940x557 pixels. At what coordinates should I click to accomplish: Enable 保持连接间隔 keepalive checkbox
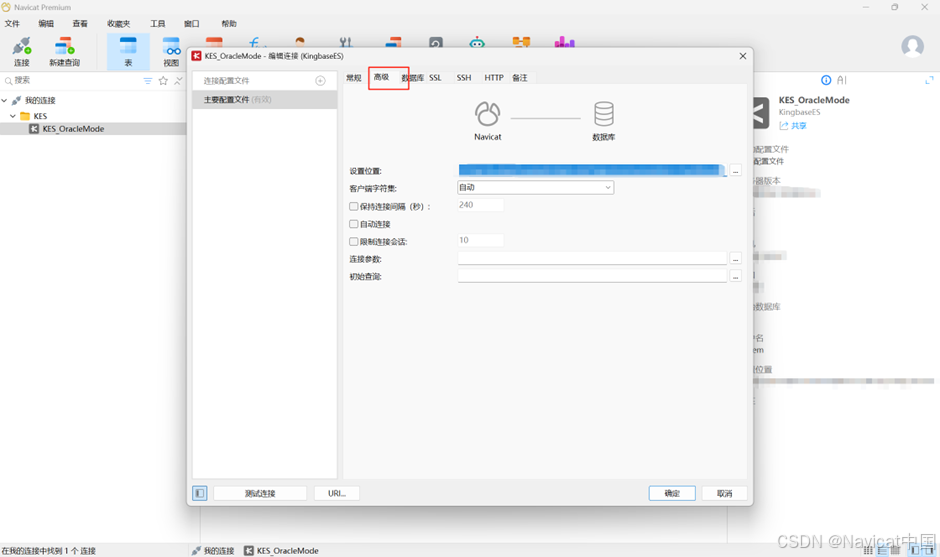[x=354, y=206]
